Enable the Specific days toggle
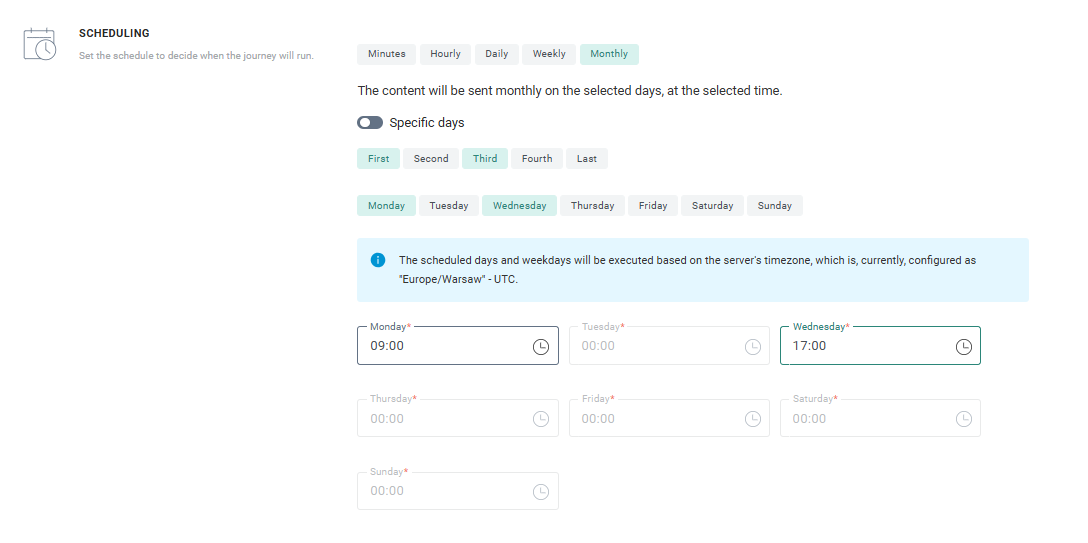Image resolution: width=1088 pixels, height=543 pixels. [370, 123]
